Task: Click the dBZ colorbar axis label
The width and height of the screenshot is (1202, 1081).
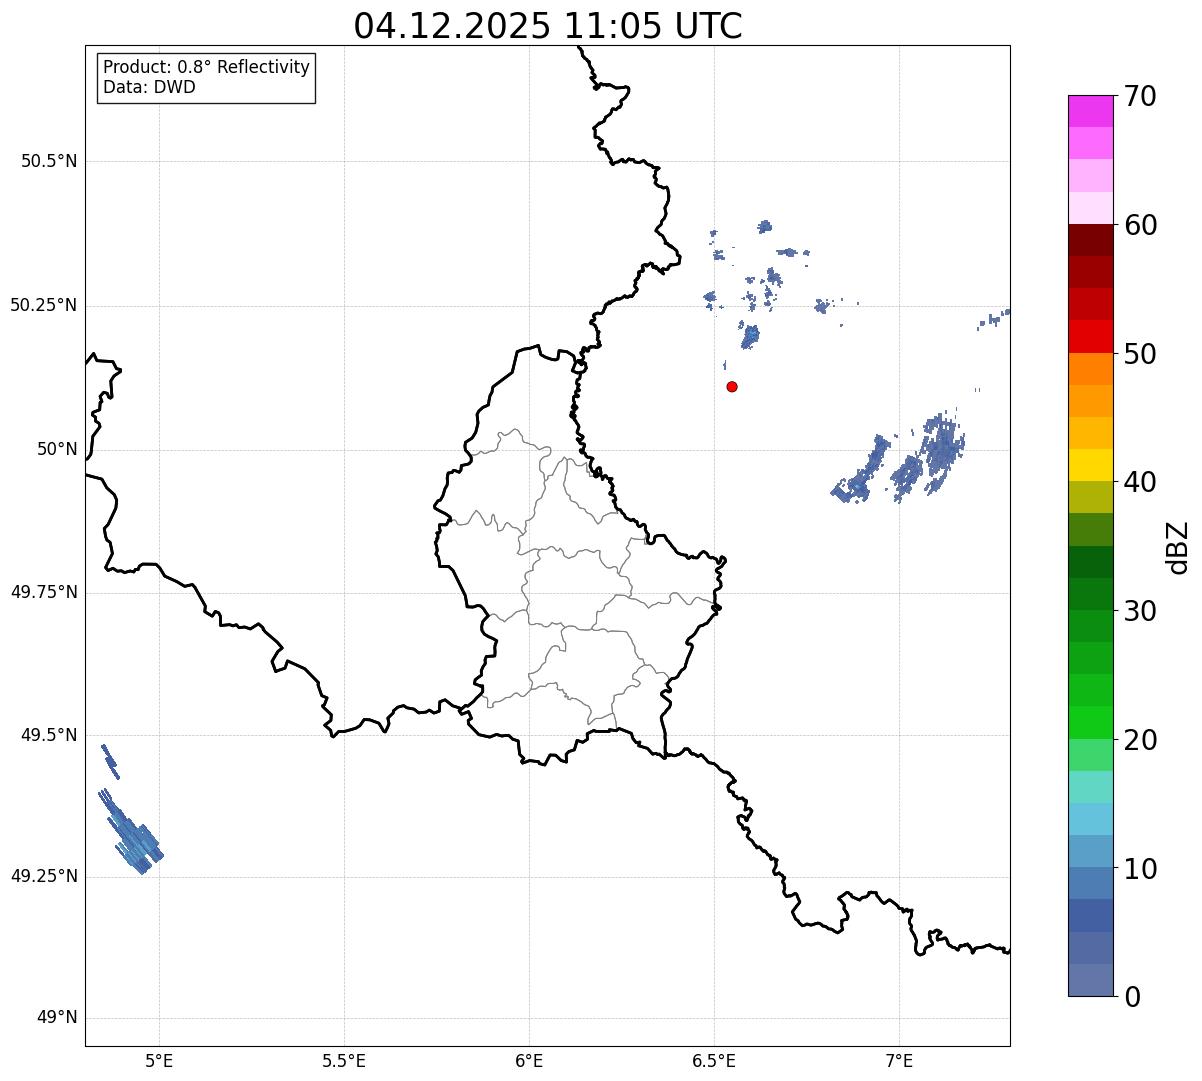Action: pyautogui.click(x=1178, y=546)
